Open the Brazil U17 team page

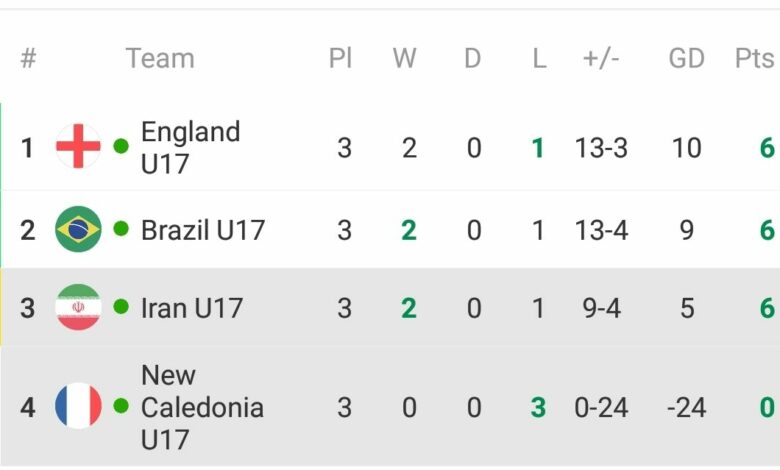click(203, 230)
